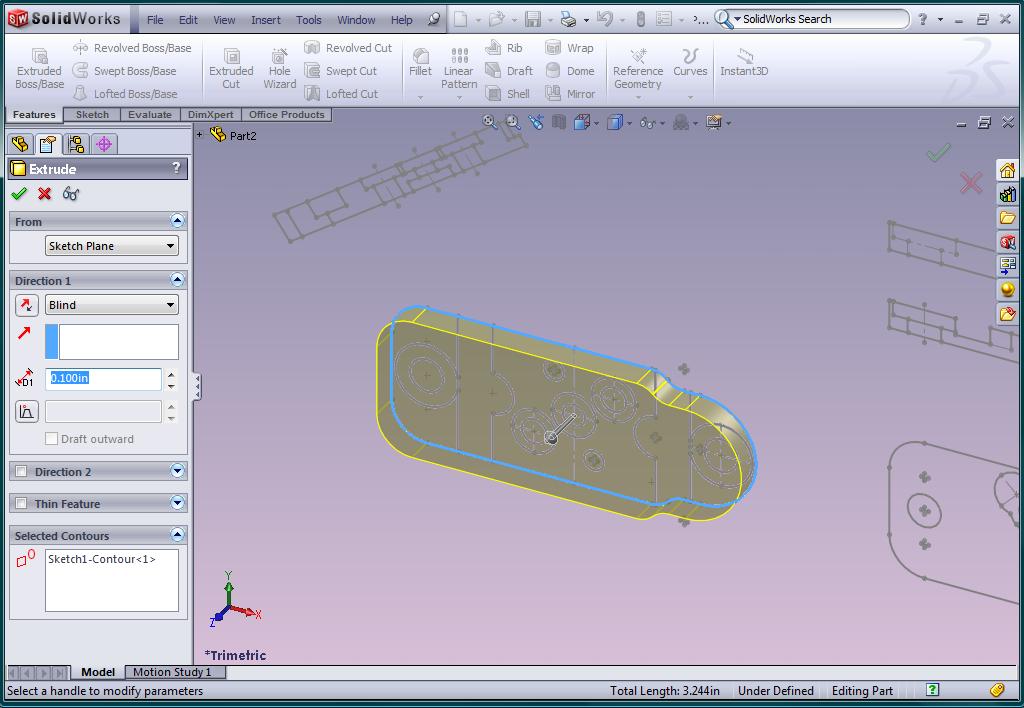Increase depth with stepper up arrow
This screenshot has width=1024, height=708.
171,374
